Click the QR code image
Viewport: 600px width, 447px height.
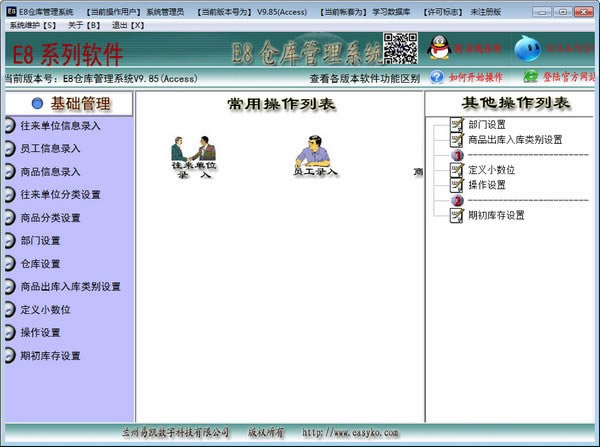[399, 48]
